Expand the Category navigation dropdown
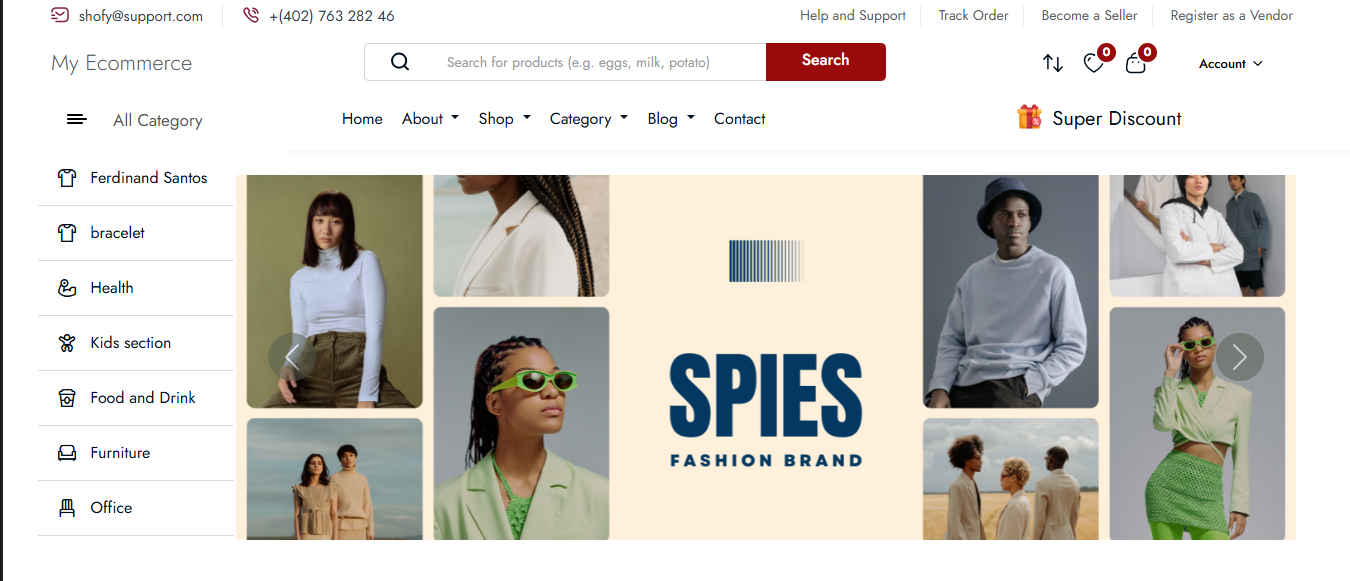 (x=588, y=119)
